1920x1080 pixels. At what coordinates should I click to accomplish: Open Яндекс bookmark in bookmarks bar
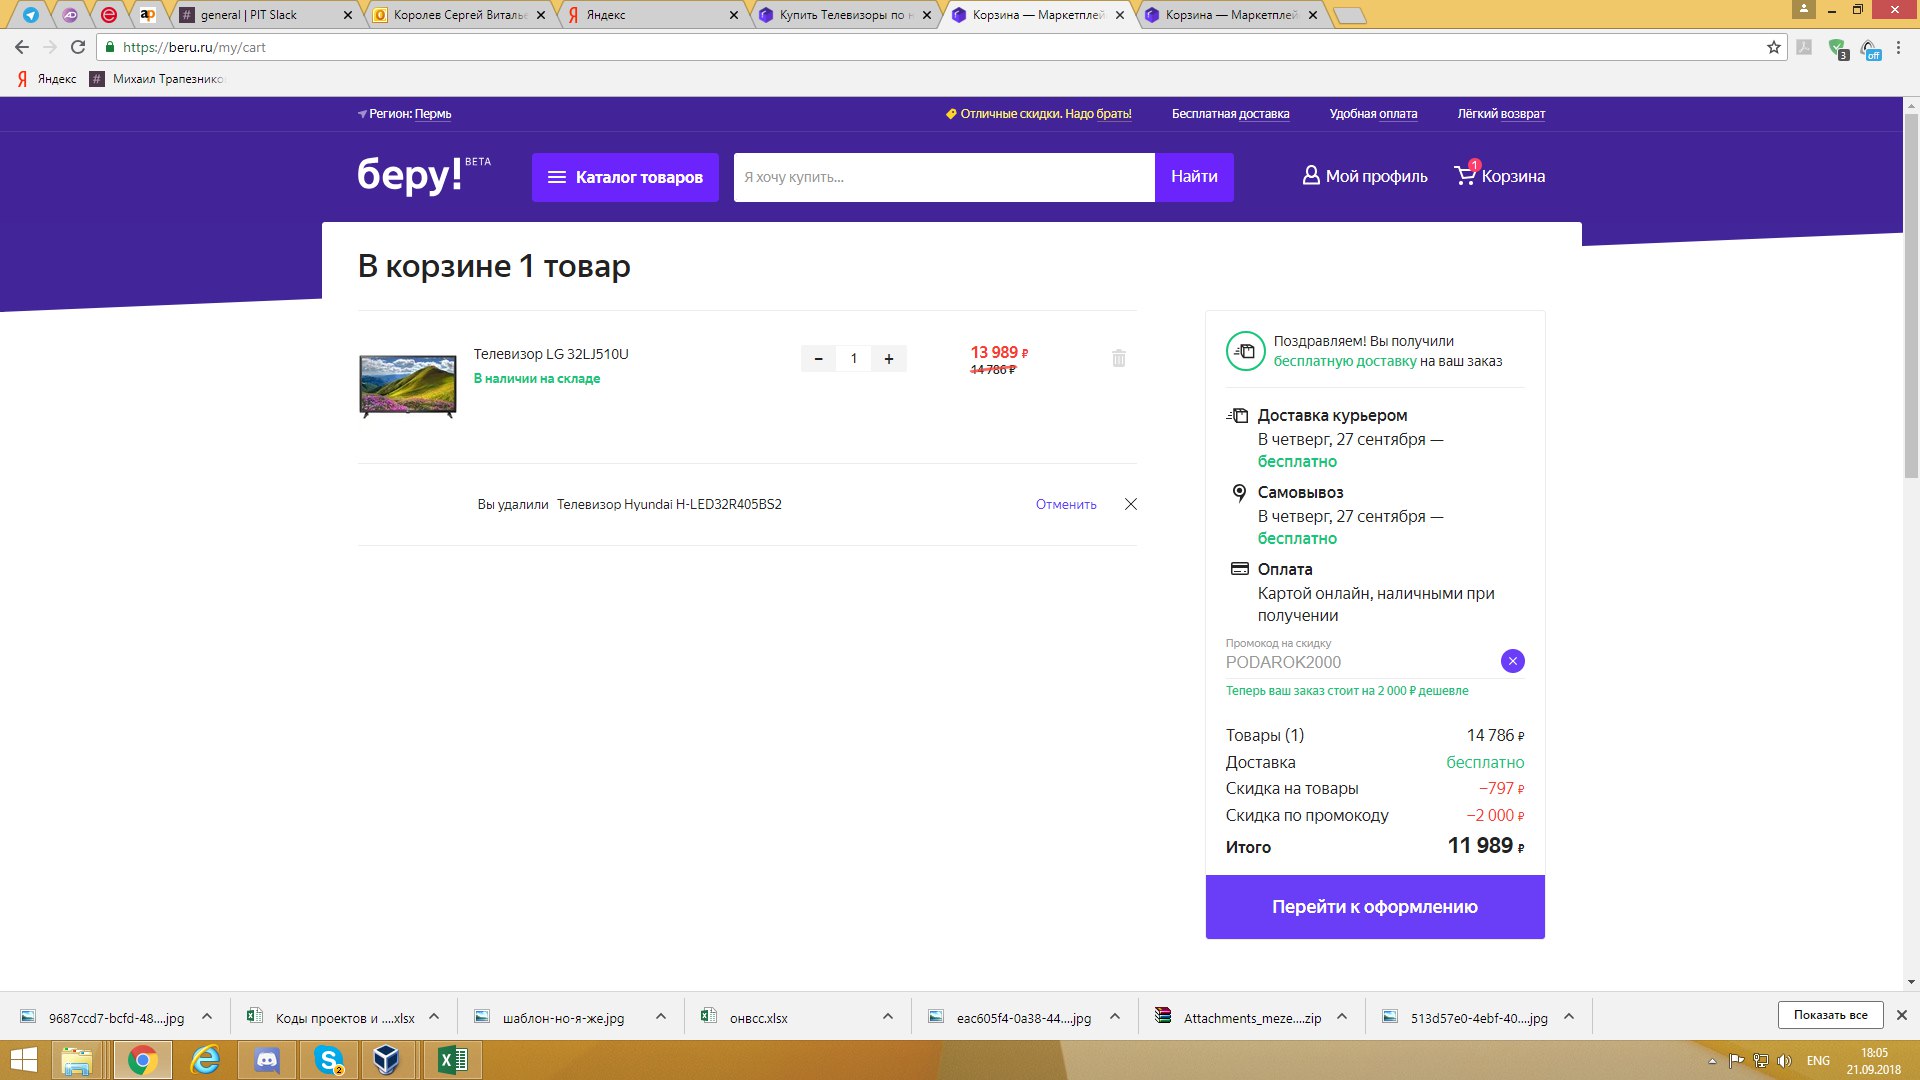click(47, 79)
